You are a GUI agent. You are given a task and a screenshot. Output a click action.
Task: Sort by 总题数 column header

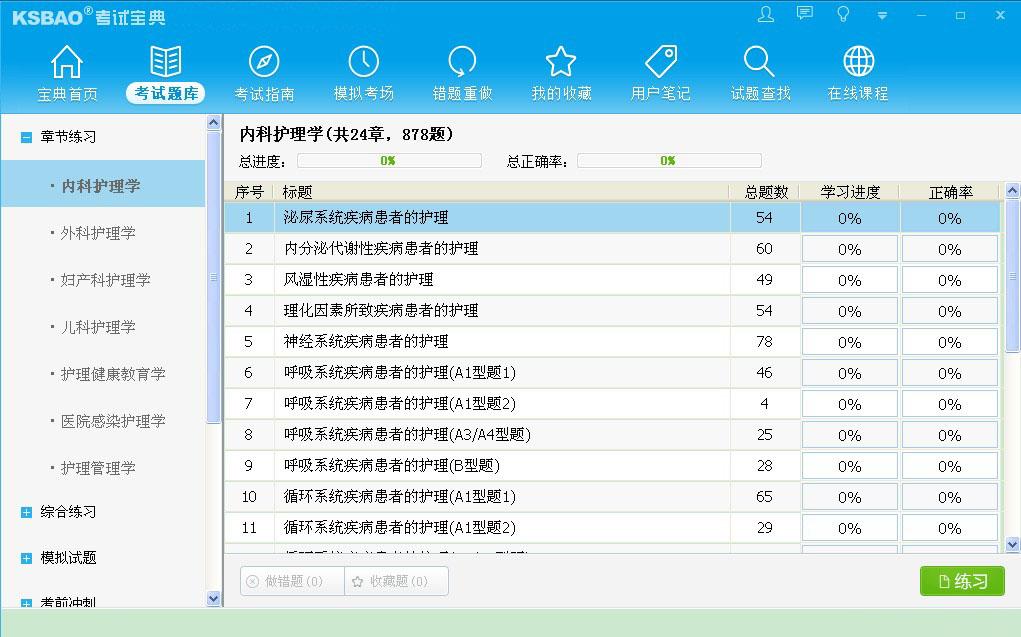click(x=766, y=191)
